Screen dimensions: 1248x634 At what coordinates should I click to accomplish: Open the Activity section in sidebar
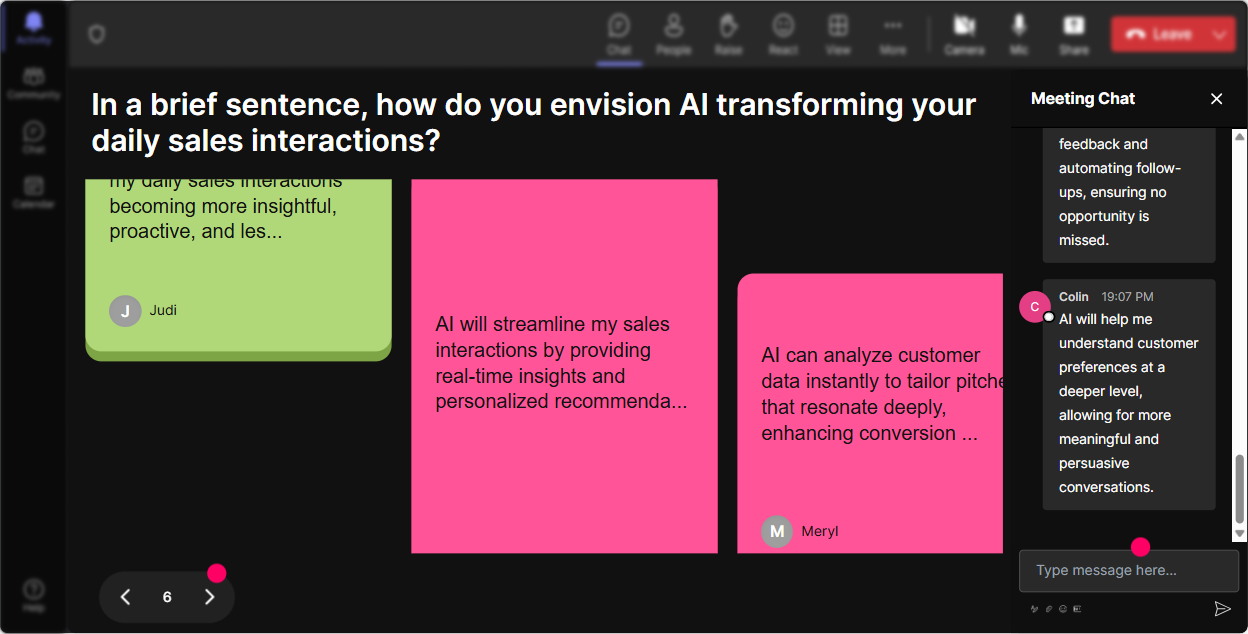(x=33, y=29)
